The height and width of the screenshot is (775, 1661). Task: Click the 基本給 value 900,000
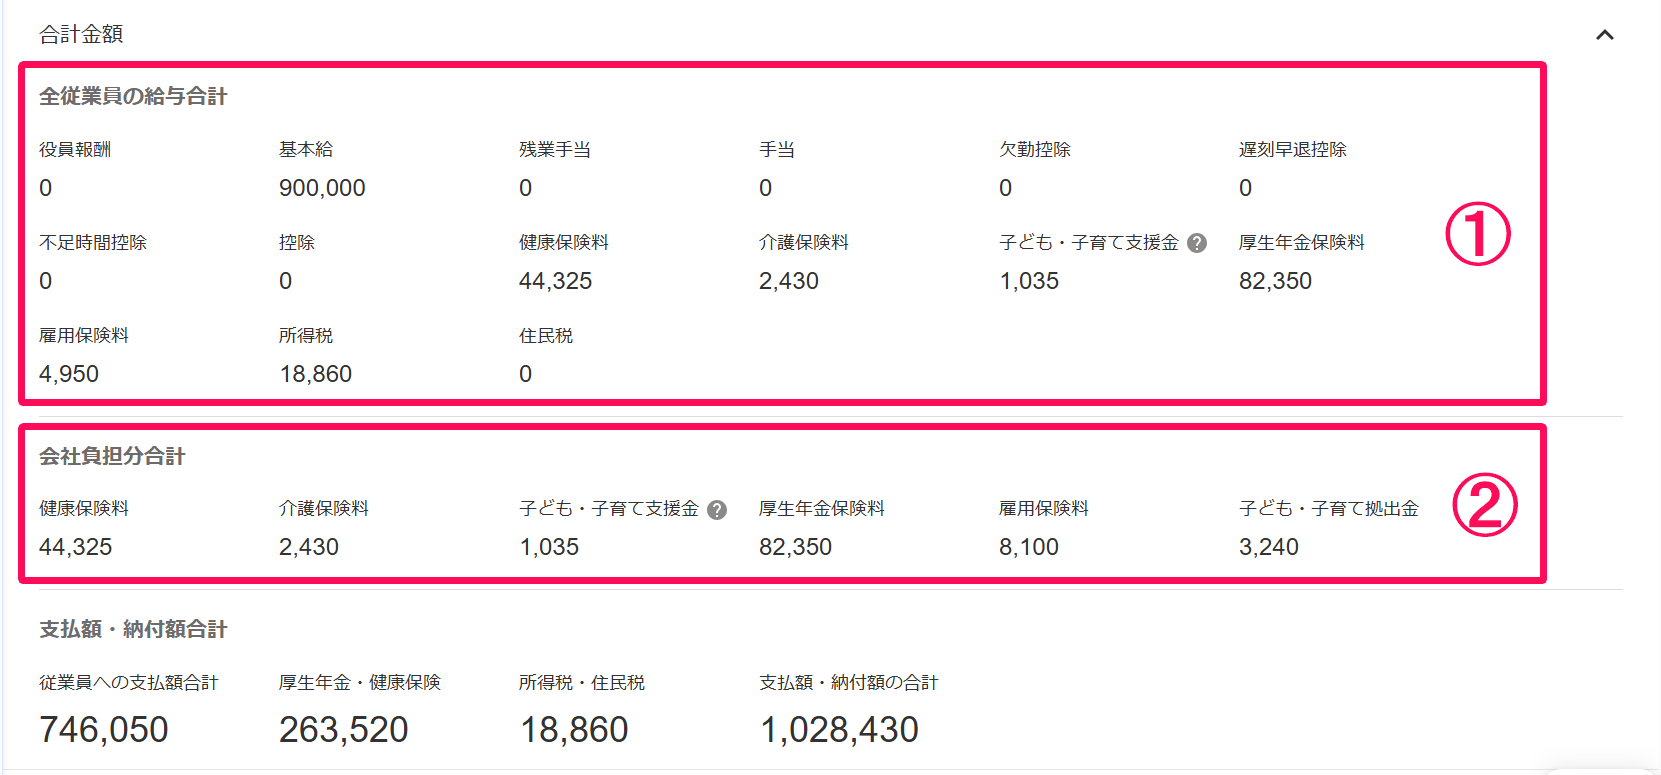pos(322,188)
